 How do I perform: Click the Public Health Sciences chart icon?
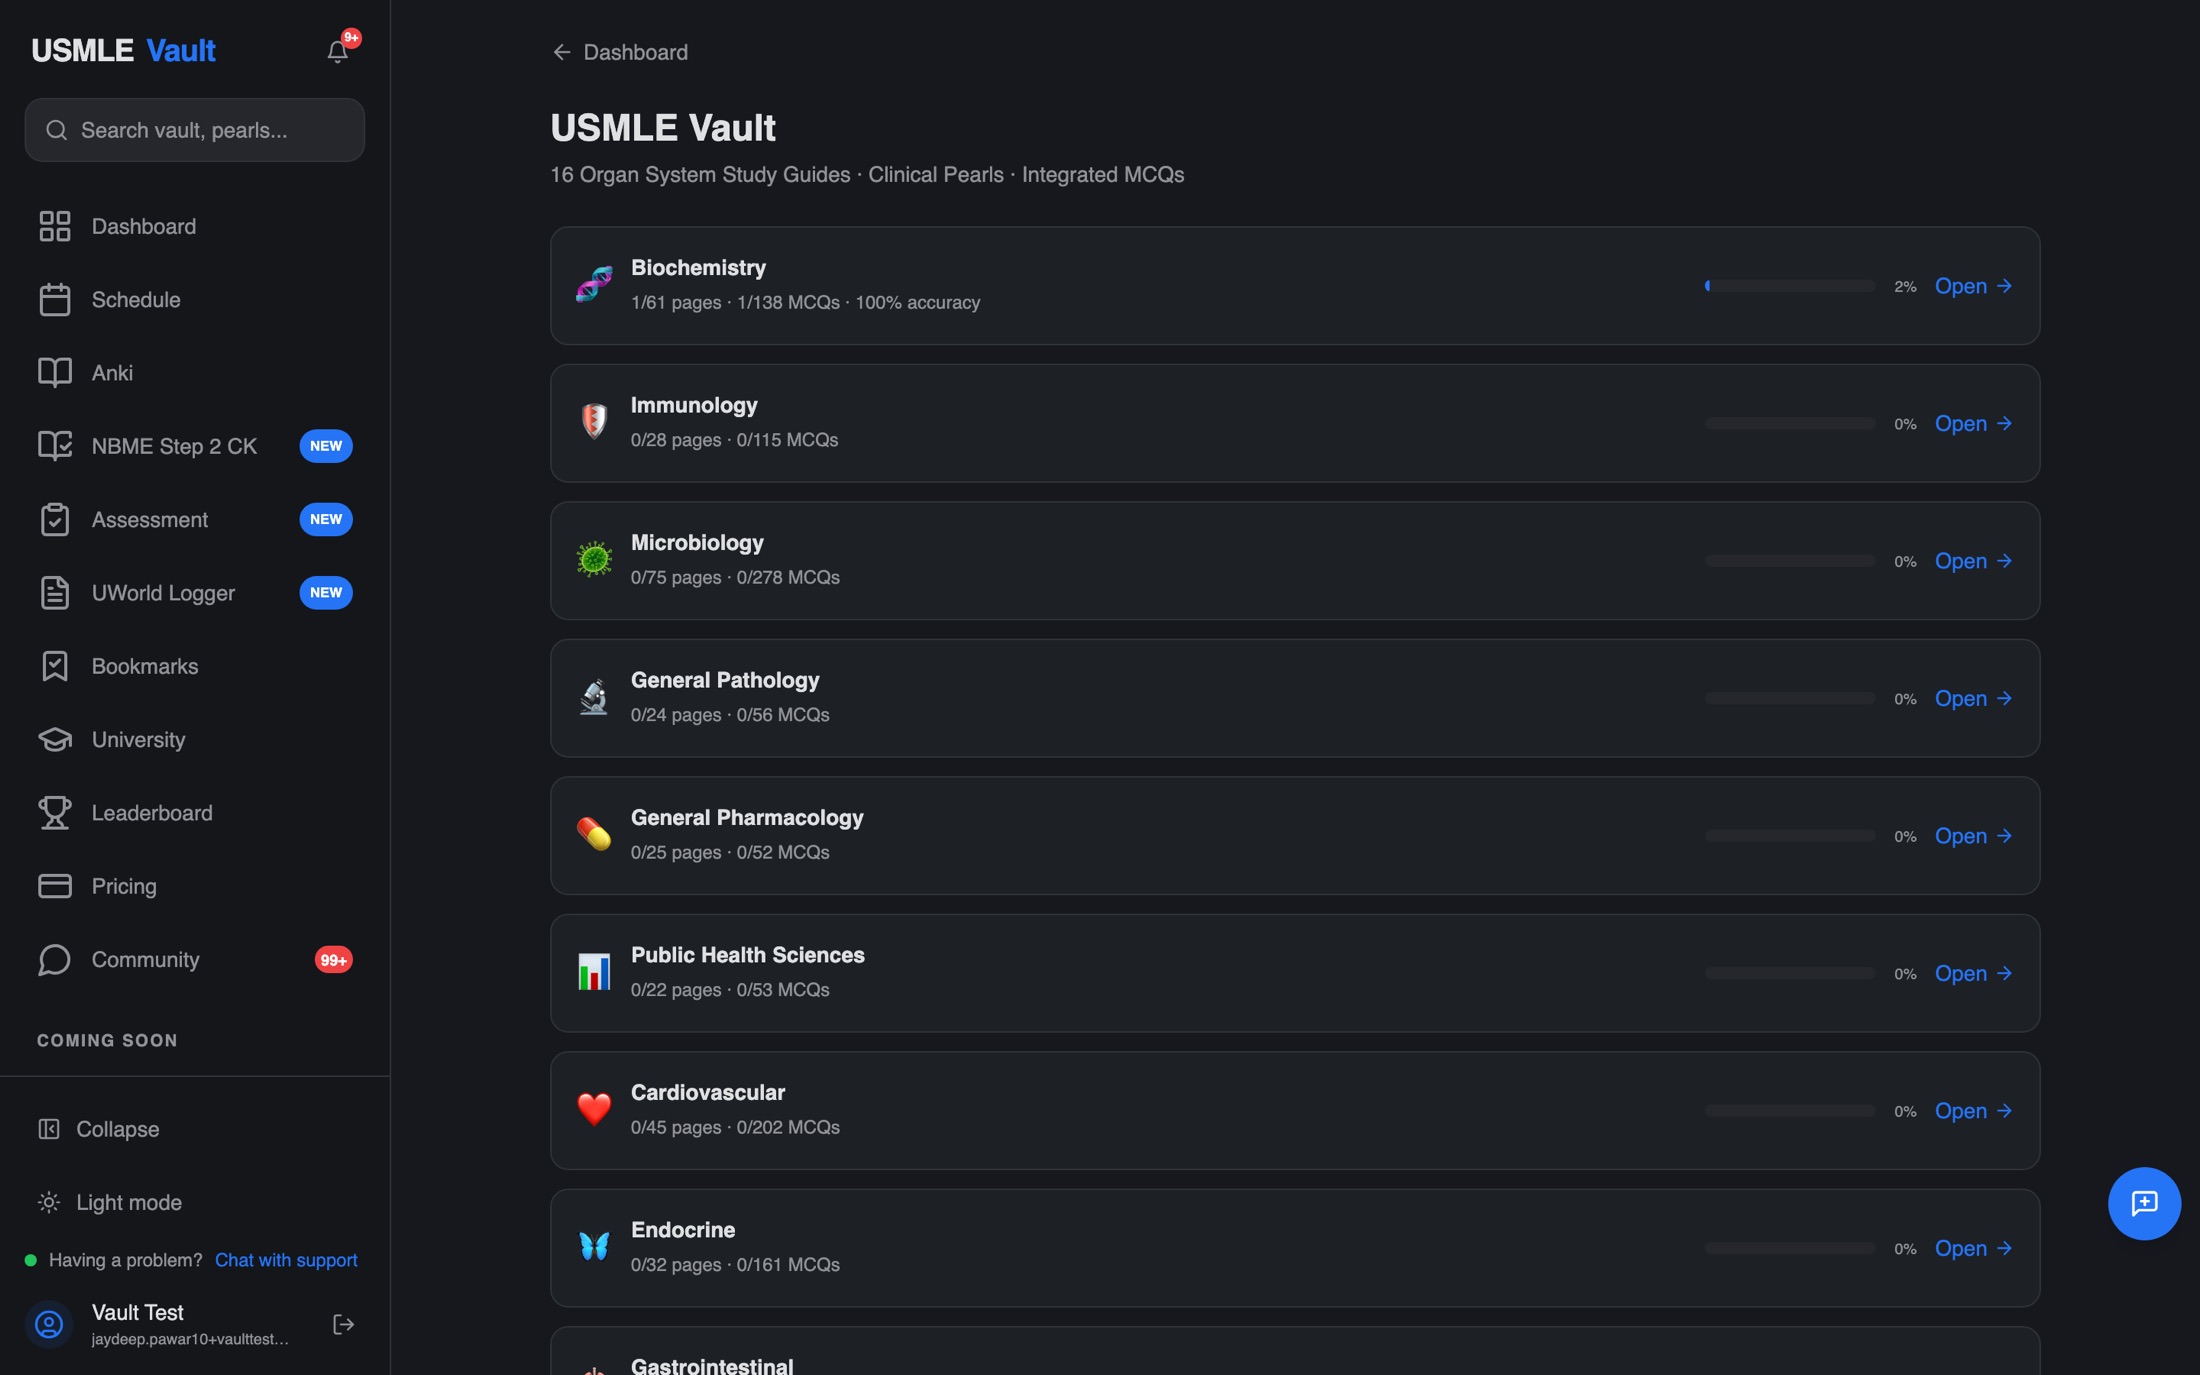pos(594,972)
